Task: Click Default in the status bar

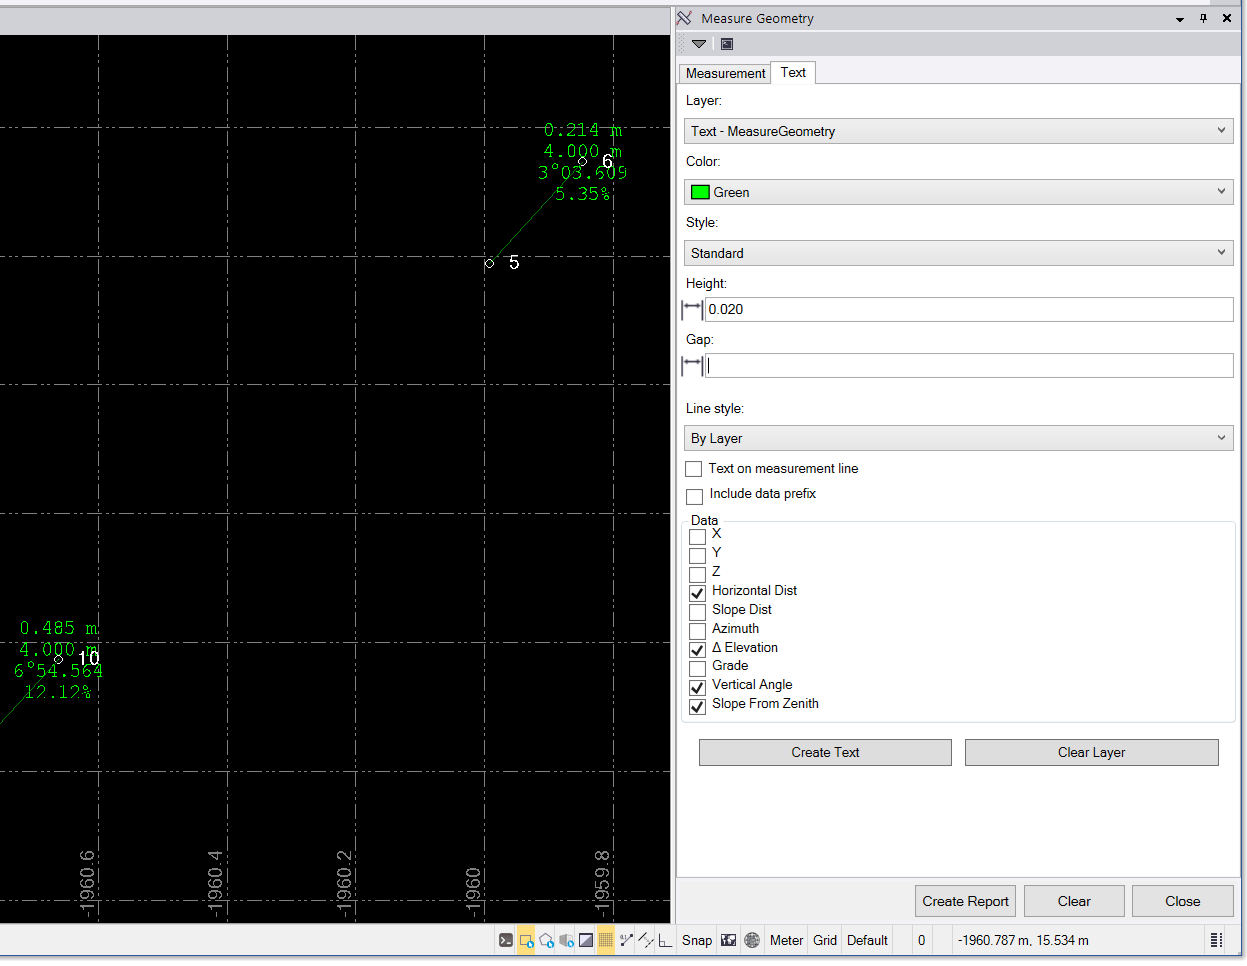Action: pyautogui.click(x=867, y=940)
